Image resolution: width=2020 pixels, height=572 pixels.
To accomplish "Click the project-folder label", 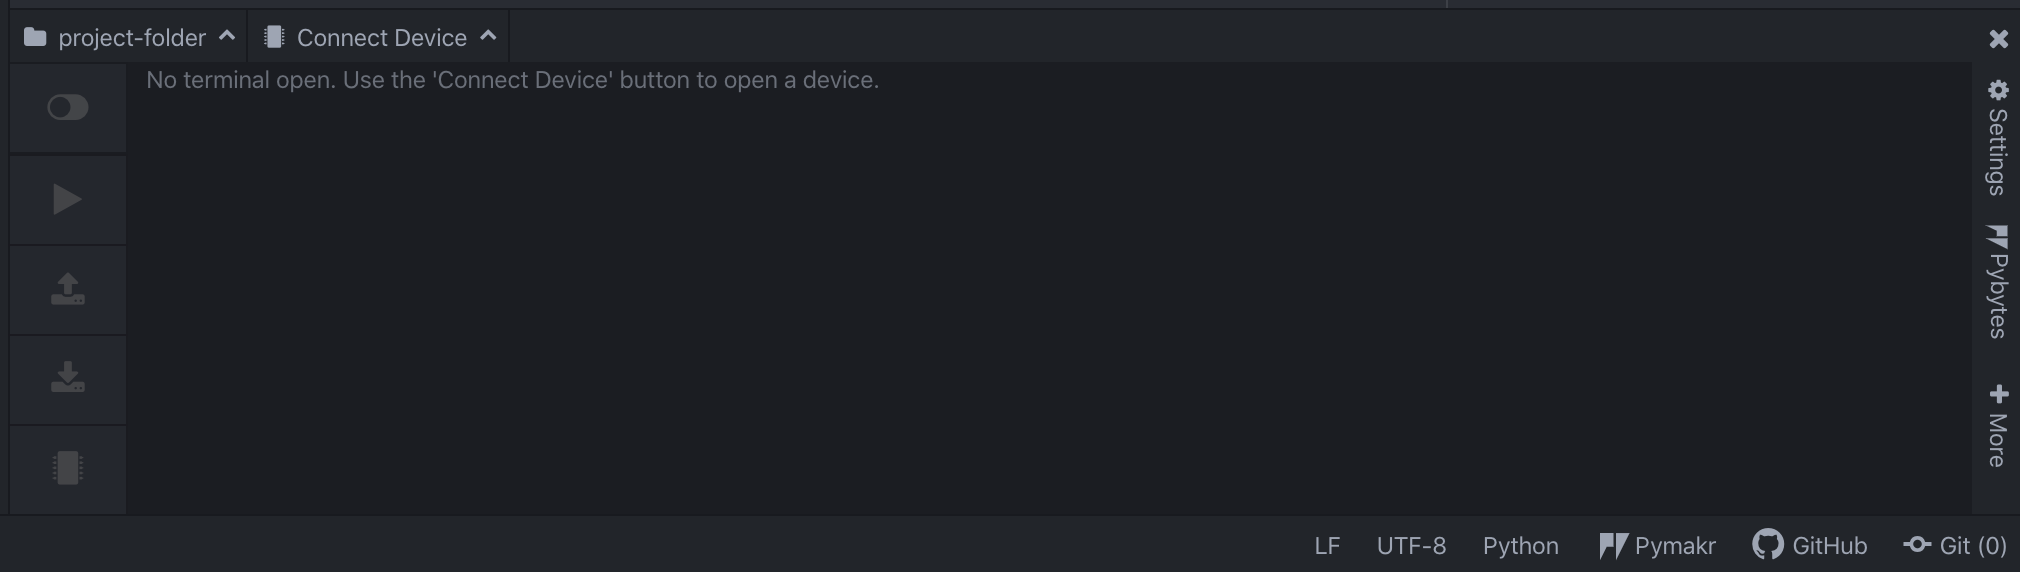I will [x=131, y=38].
